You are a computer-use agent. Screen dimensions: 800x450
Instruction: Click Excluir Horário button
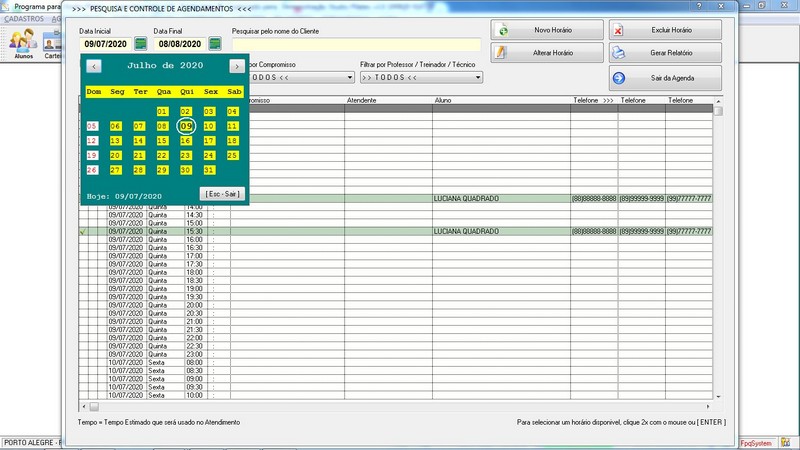665,30
